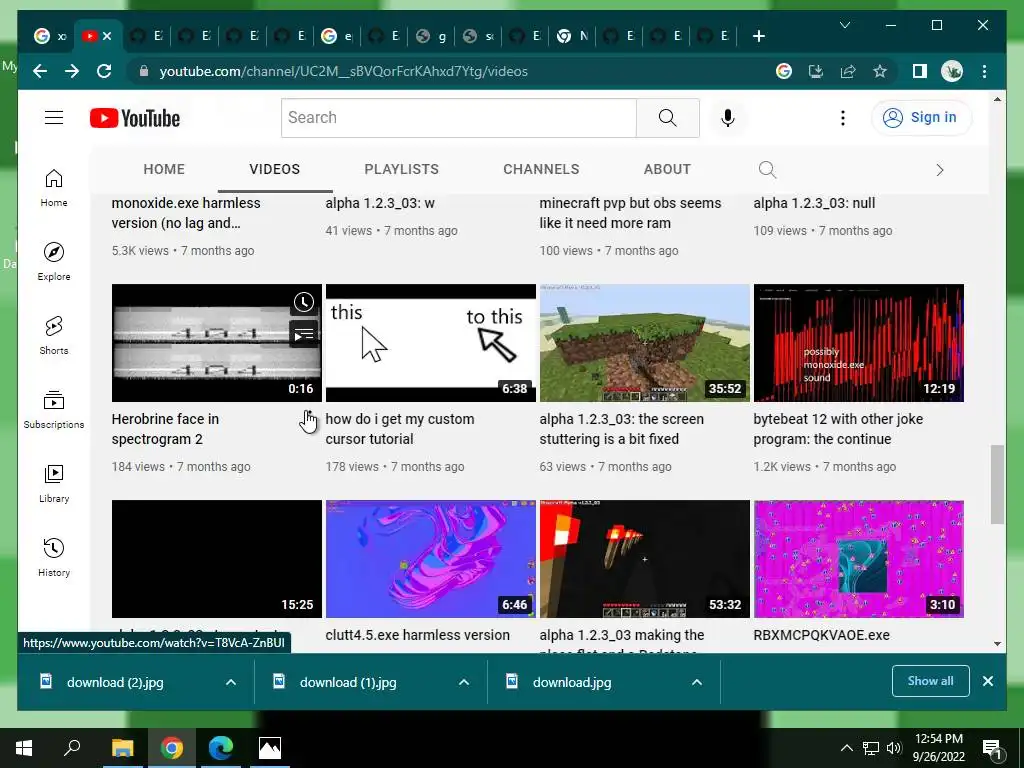Play the black 15:25 video thumbnail
This screenshot has height=768, width=1024.
point(217,559)
